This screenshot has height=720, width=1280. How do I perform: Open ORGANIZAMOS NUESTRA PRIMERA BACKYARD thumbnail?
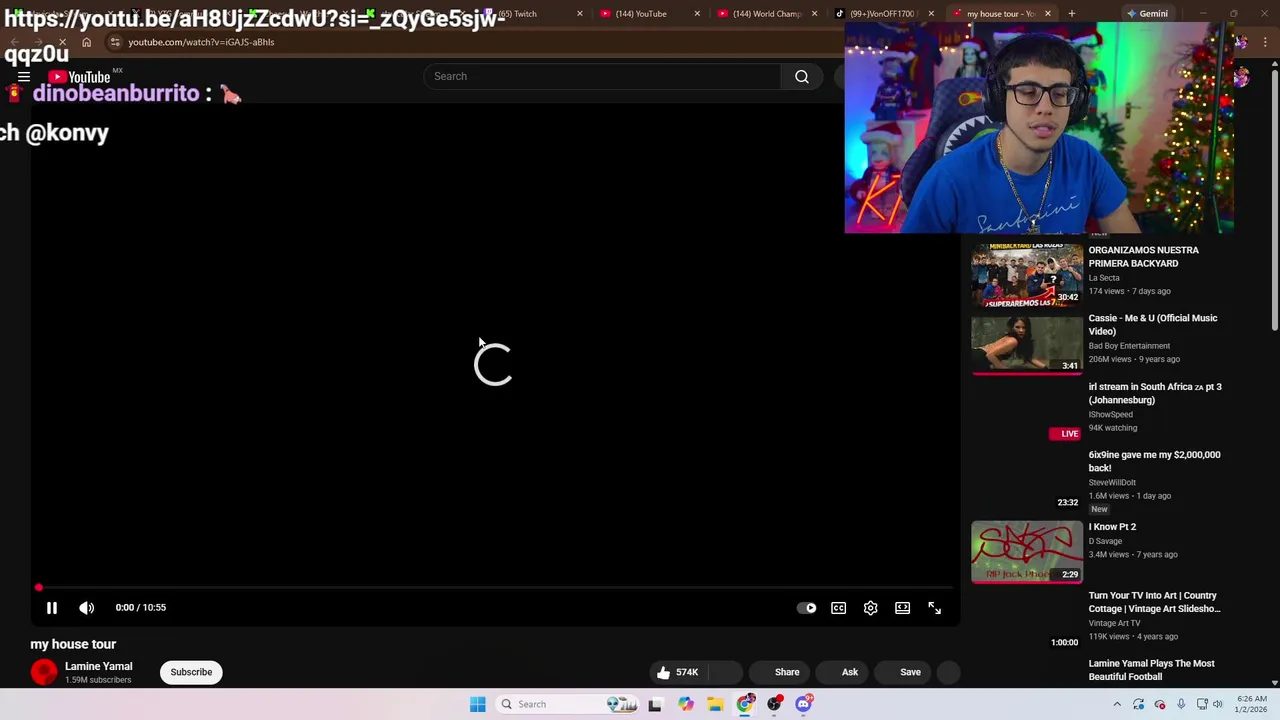[x=1027, y=275]
